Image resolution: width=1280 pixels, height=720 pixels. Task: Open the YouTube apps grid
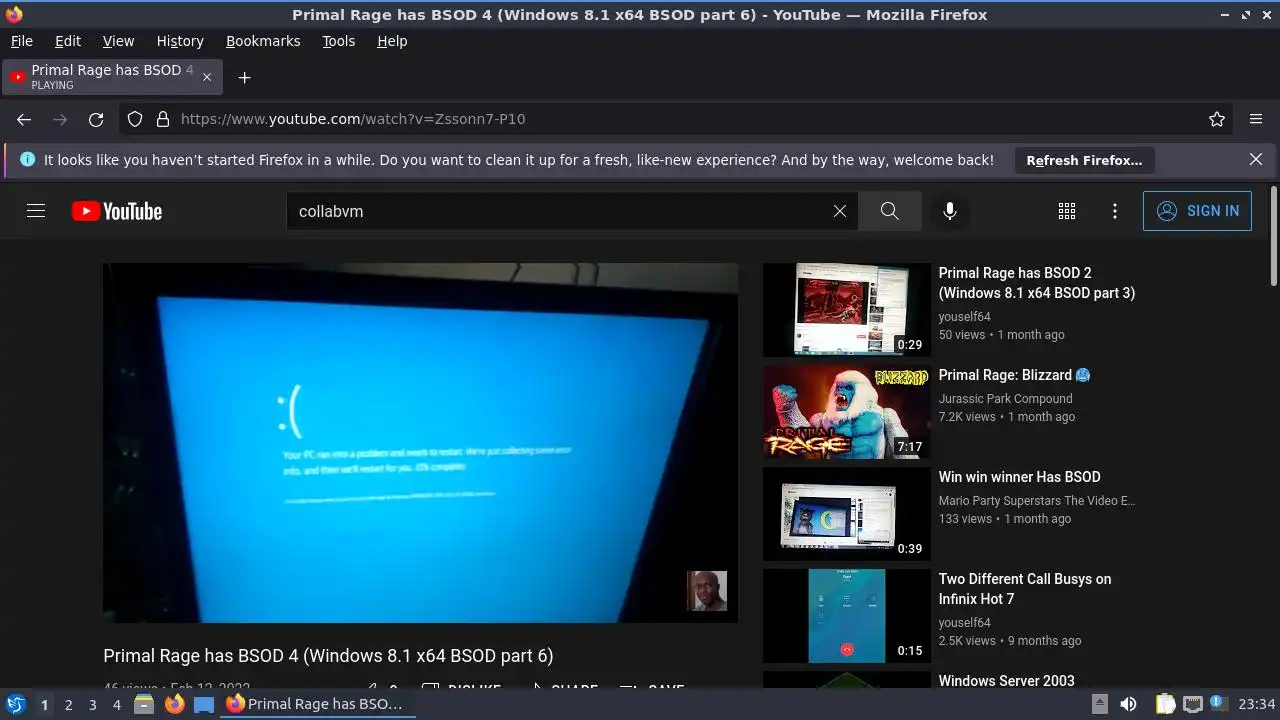(x=1067, y=211)
